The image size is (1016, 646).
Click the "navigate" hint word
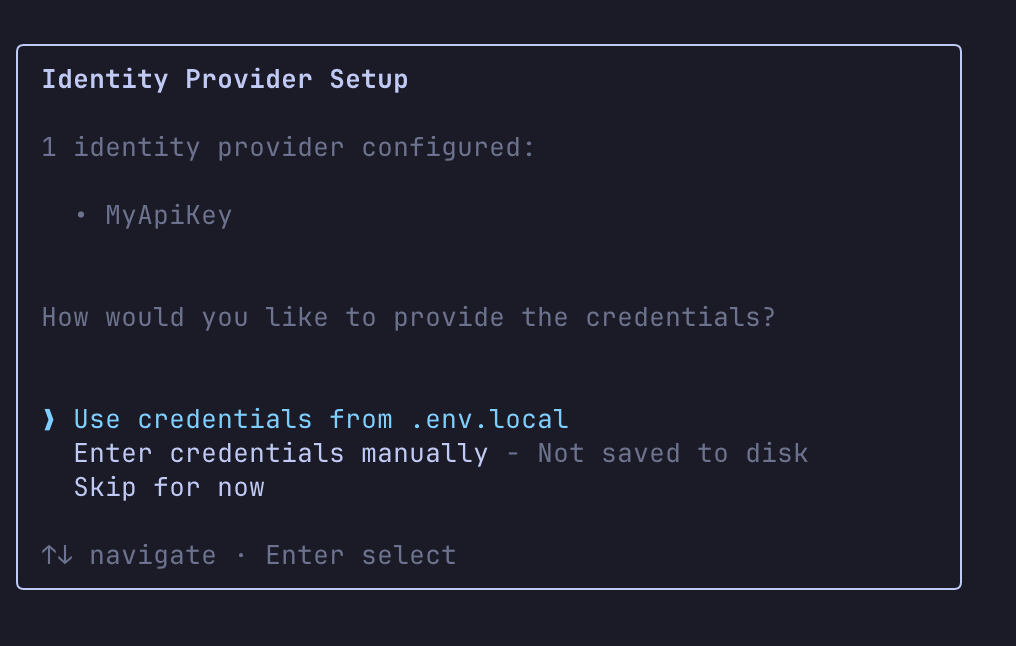point(152,555)
